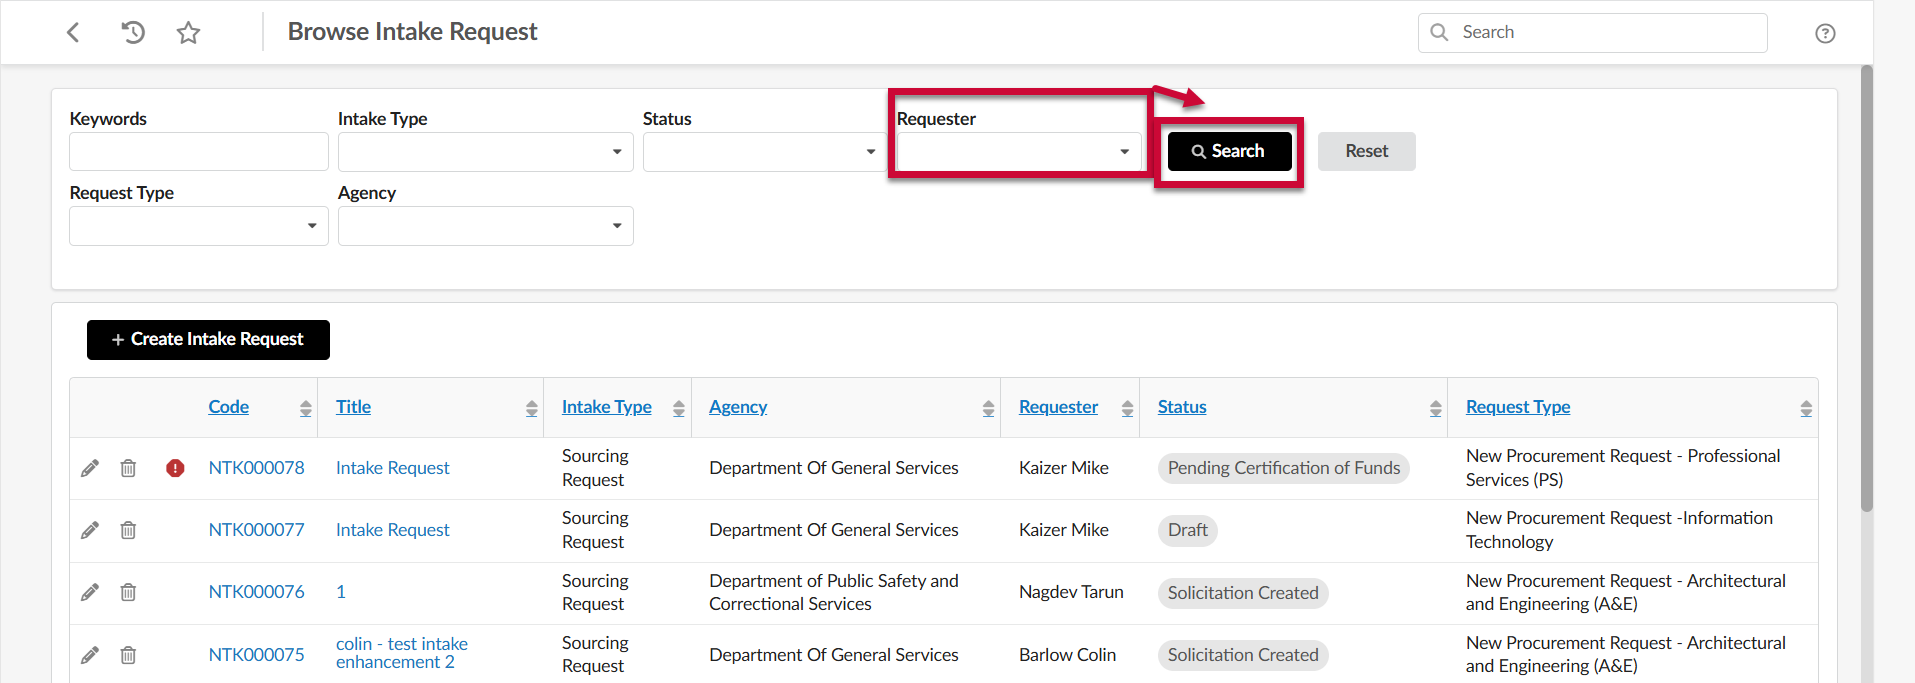Open the Status filter dropdown

click(764, 152)
